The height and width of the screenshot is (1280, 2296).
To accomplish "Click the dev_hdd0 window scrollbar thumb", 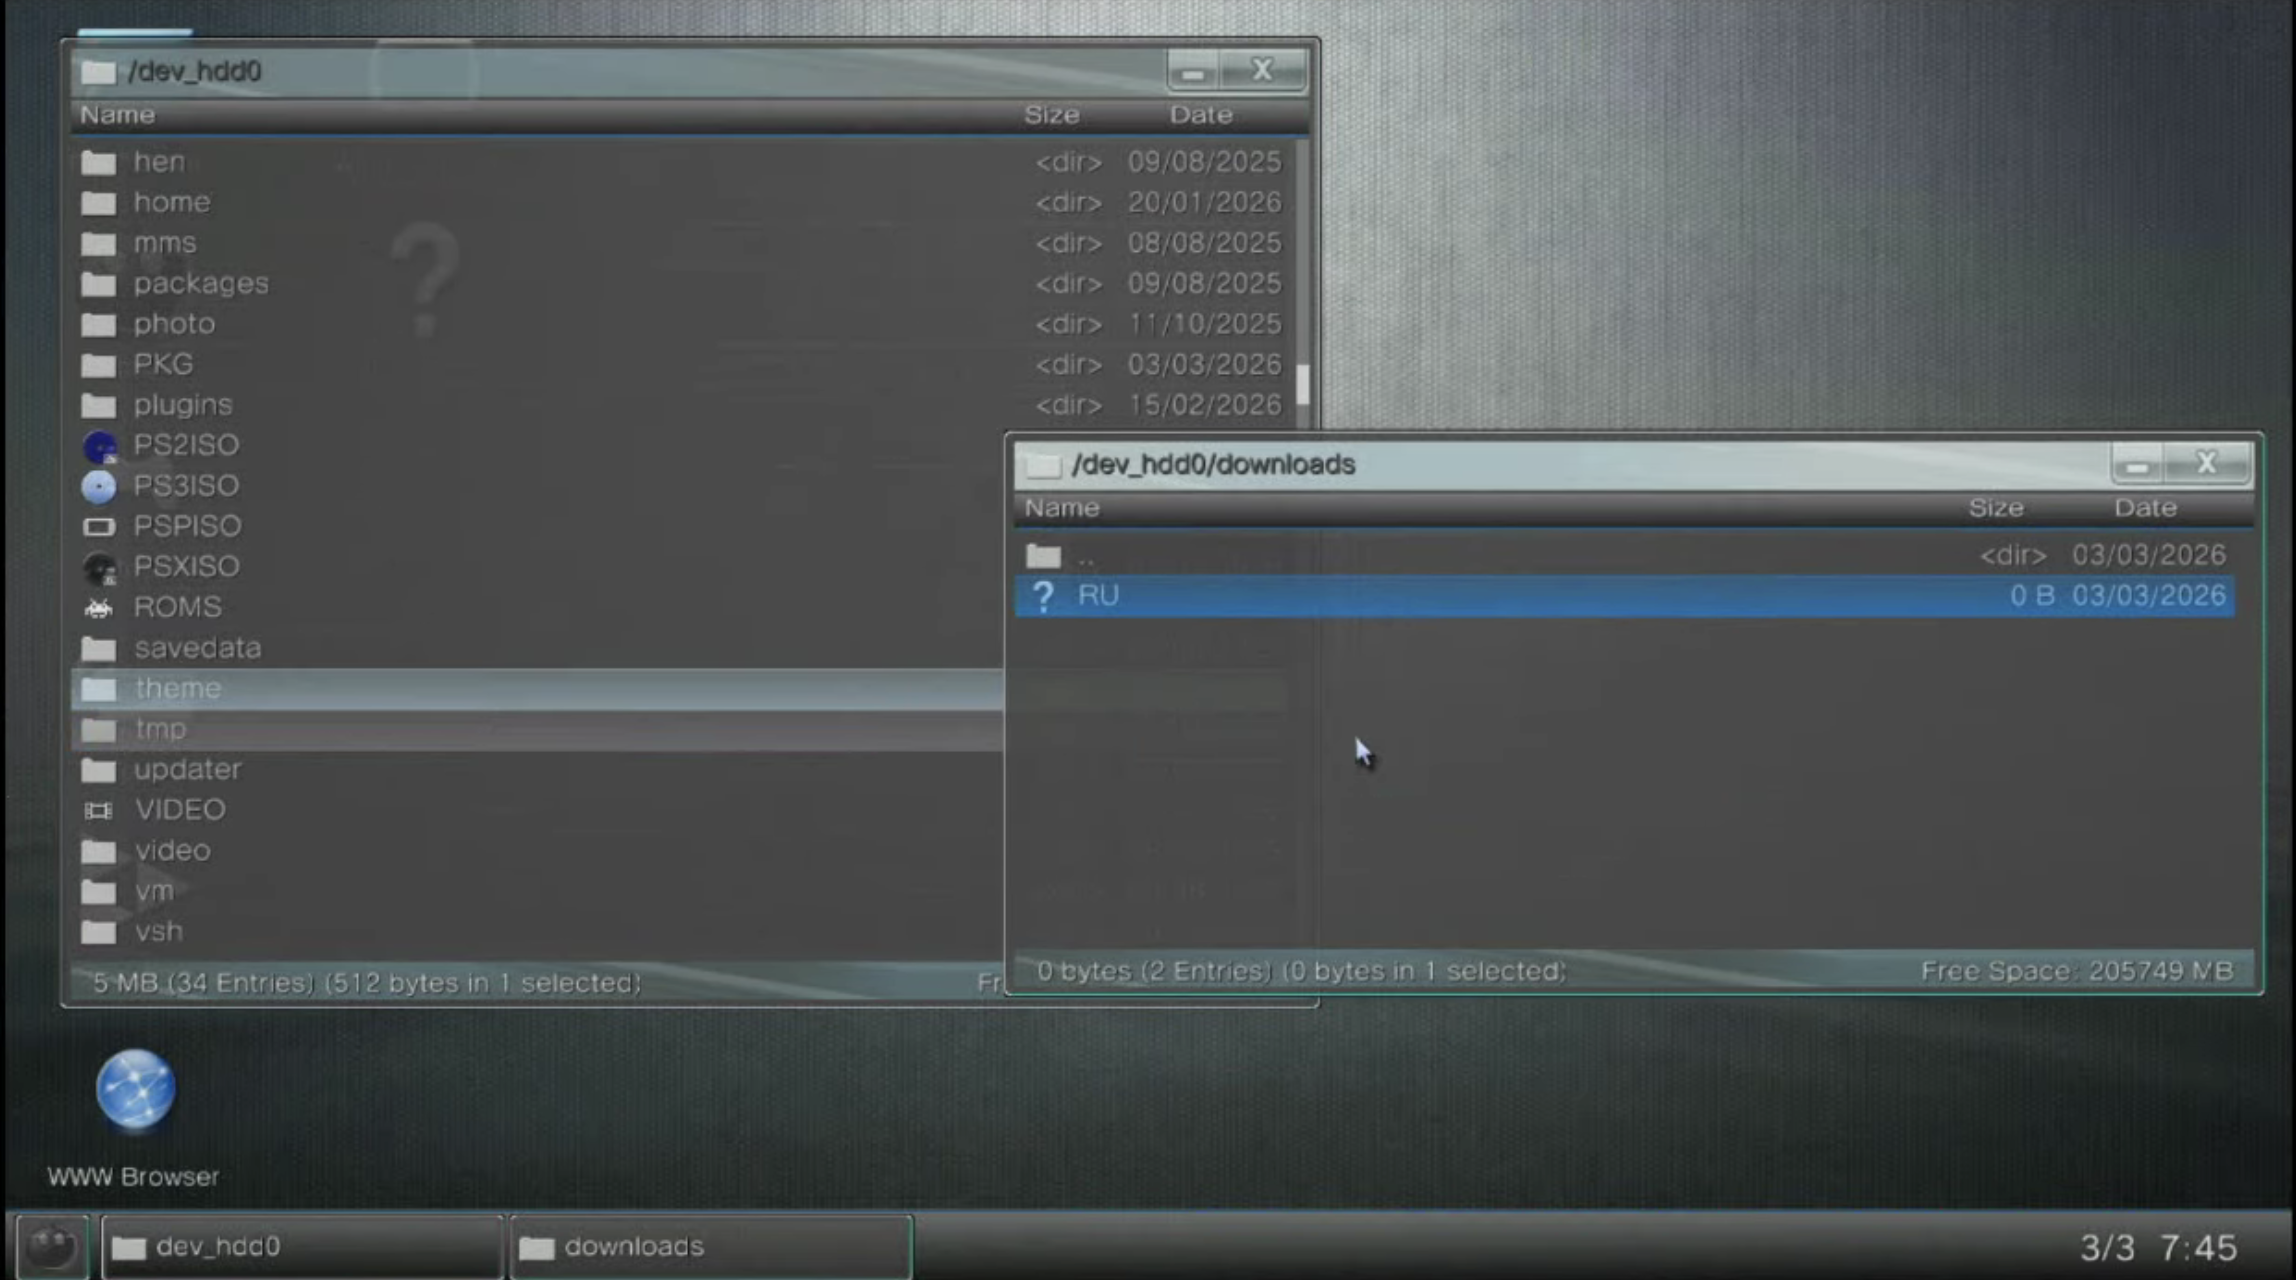I will [x=1302, y=385].
